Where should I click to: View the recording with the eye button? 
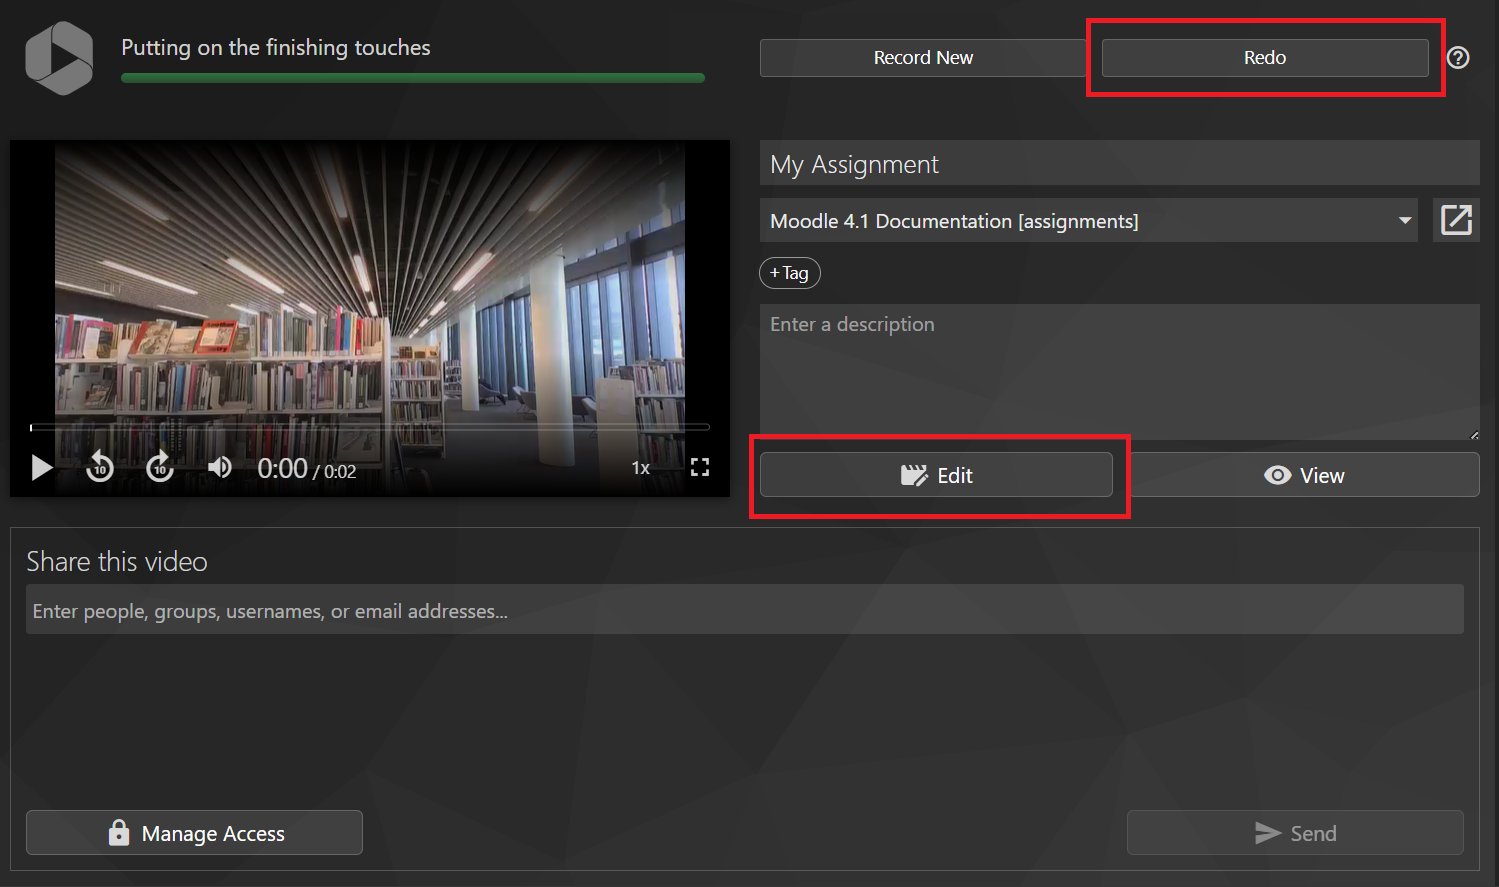coord(1304,475)
